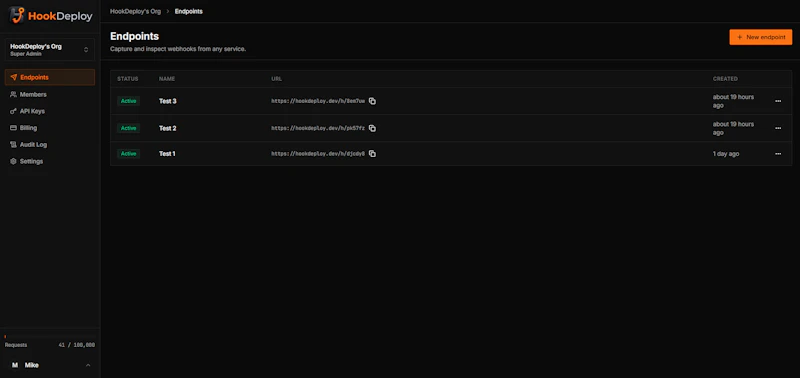Select the Test 3 URL text

318,101
